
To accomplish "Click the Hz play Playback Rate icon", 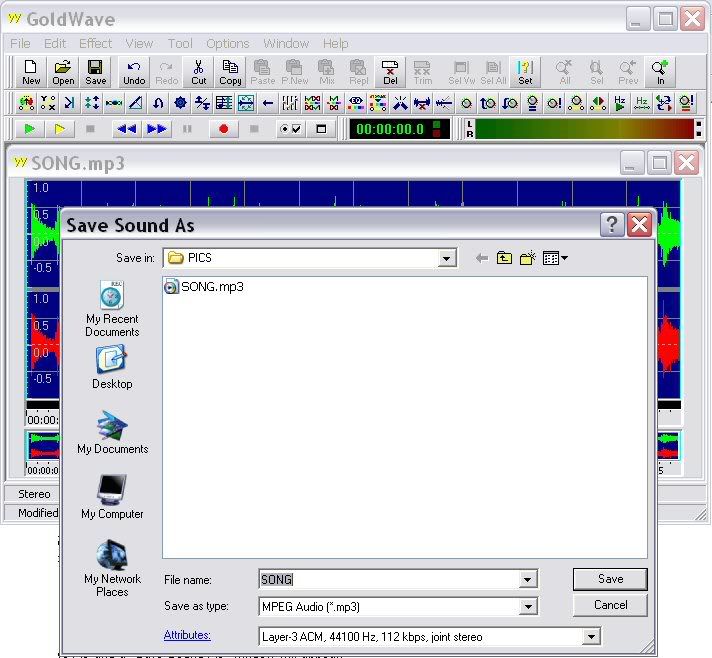I will [619, 103].
